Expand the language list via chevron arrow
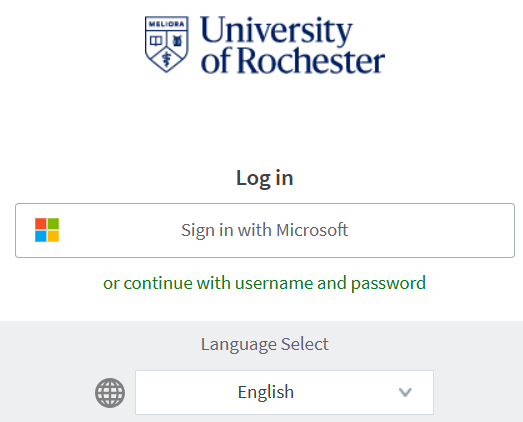The image size is (523, 422). point(405,392)
